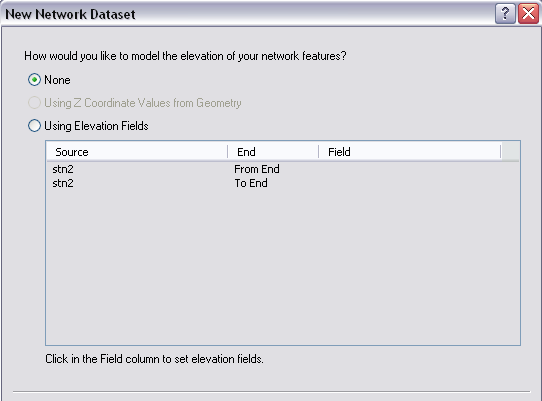542x401 pixels.
Task: Click the Help question mark icon
Action: 505,14
